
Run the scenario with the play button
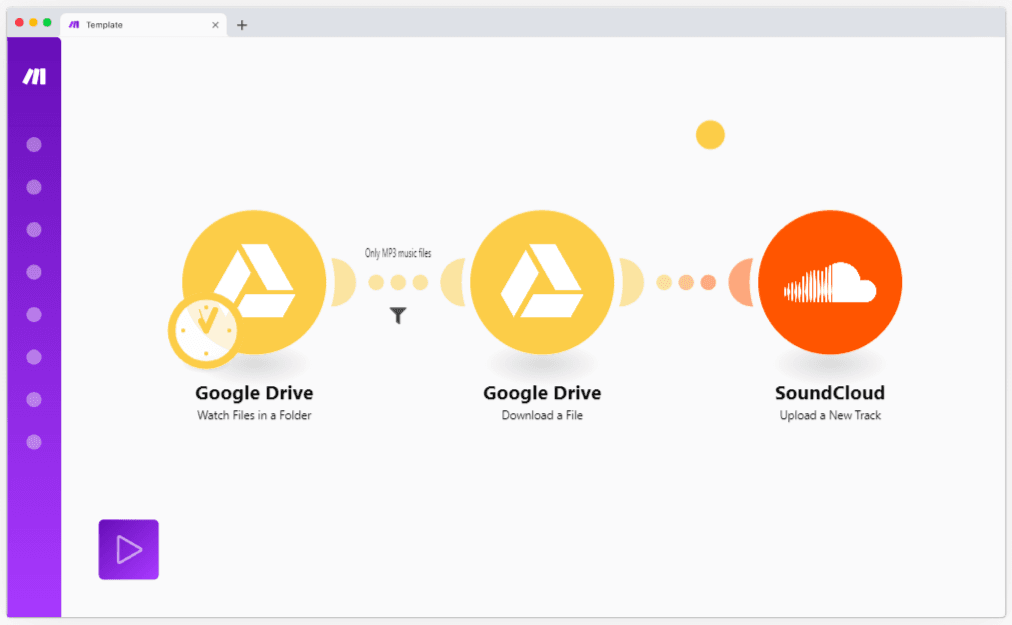tap(128, 549)
